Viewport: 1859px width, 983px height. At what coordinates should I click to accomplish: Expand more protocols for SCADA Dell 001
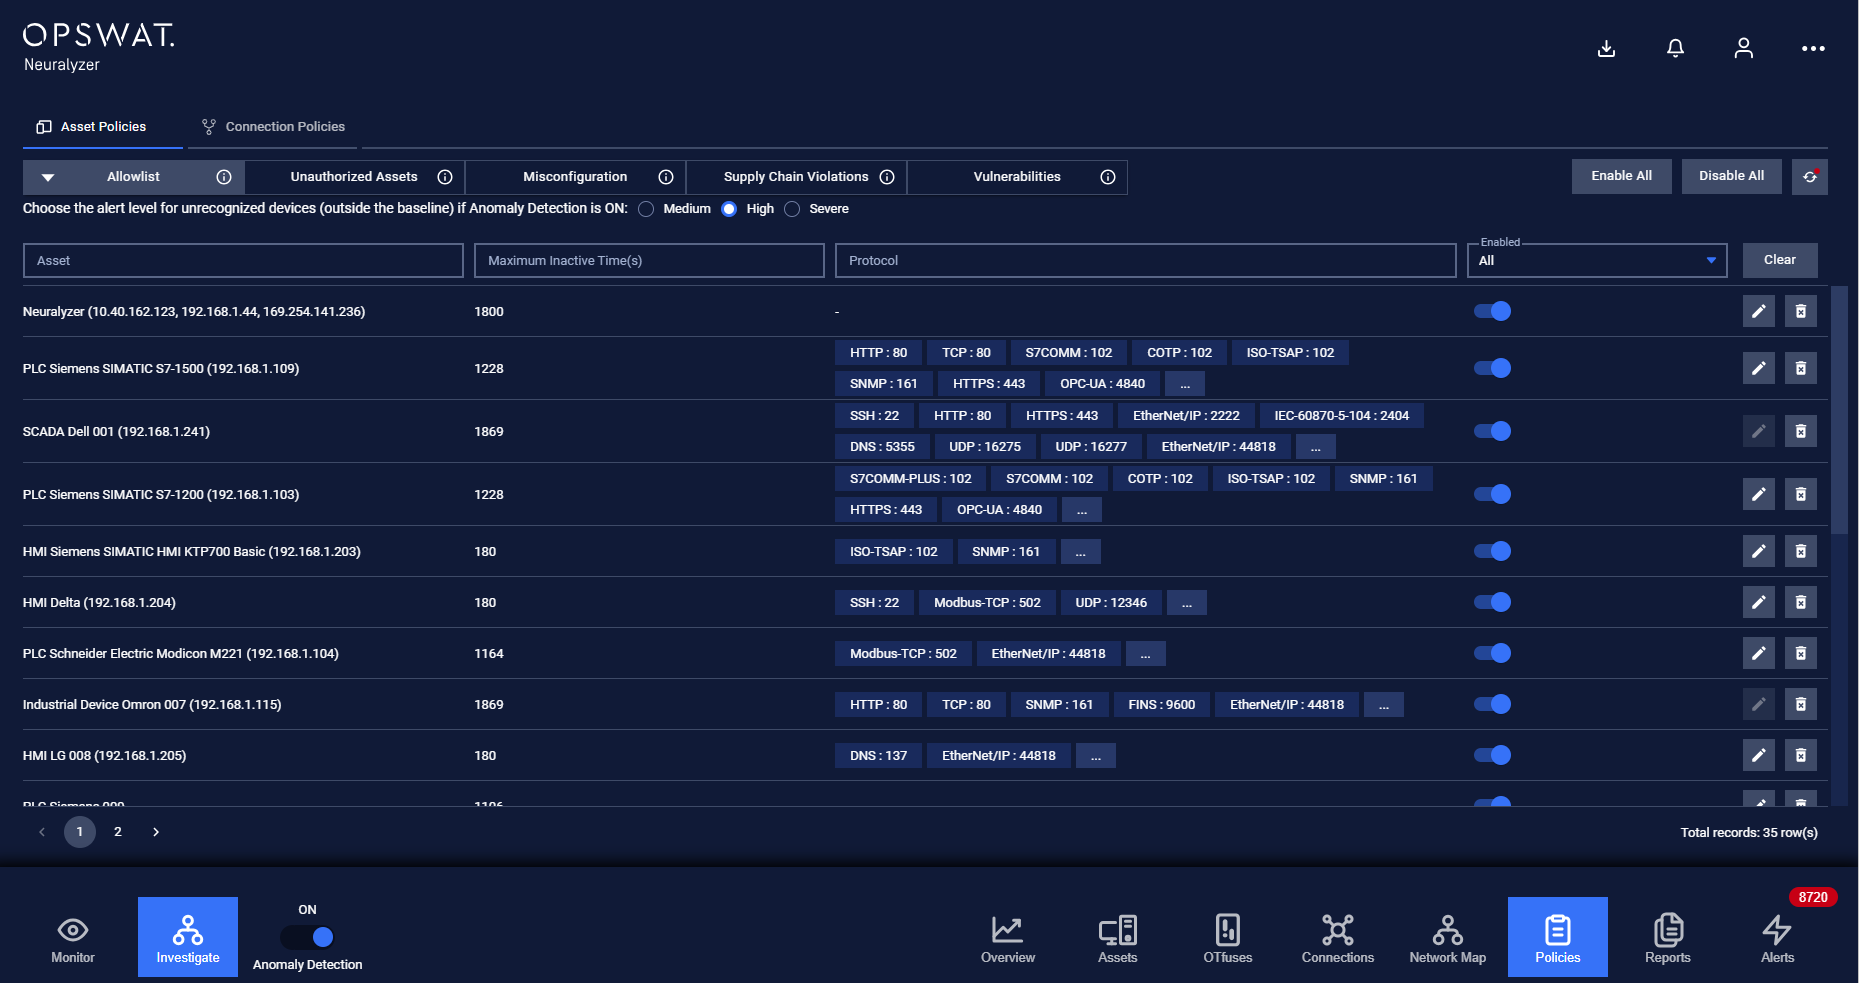point(1316,447)
